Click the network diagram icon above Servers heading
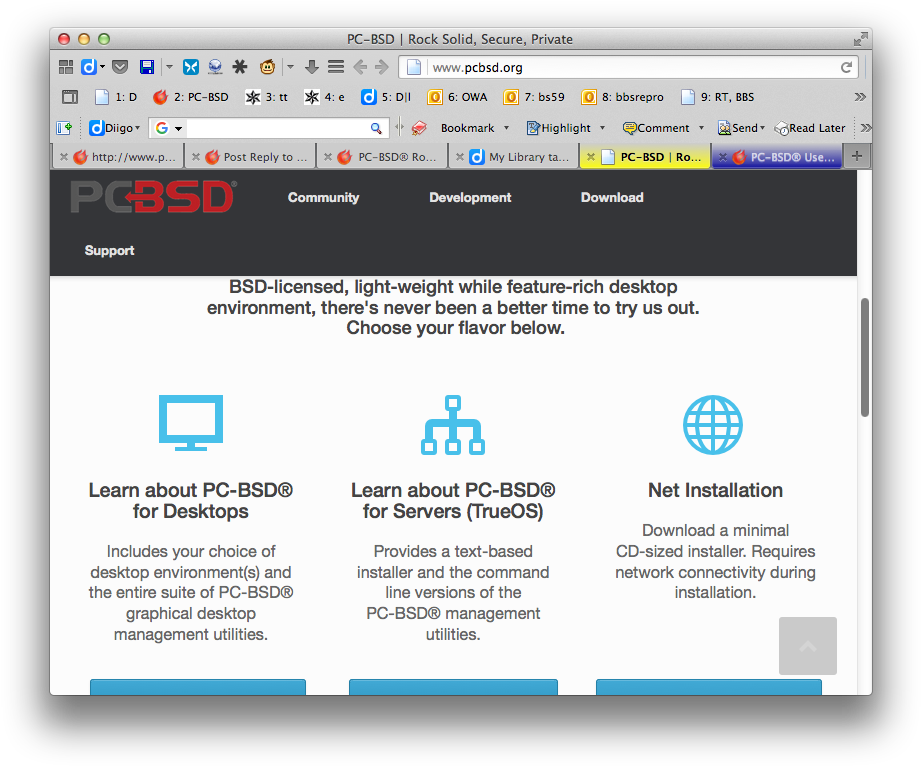The width and height of the screenshot is (921, 766). 452,425
